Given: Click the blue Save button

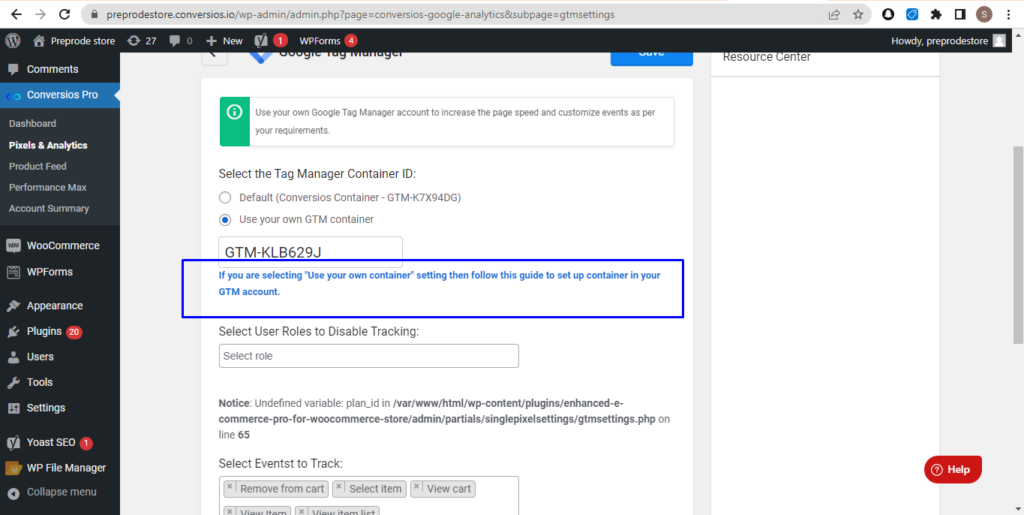Looking at the screenshot, I should point(651,56).
